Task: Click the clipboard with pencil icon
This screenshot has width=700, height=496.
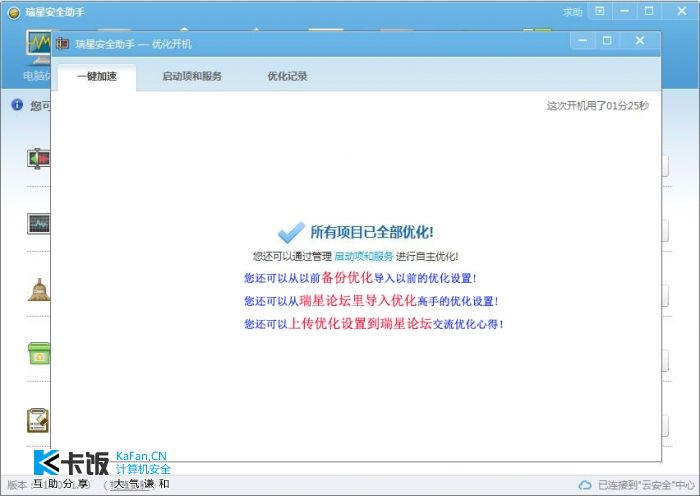Action: (x=38, y=420)
